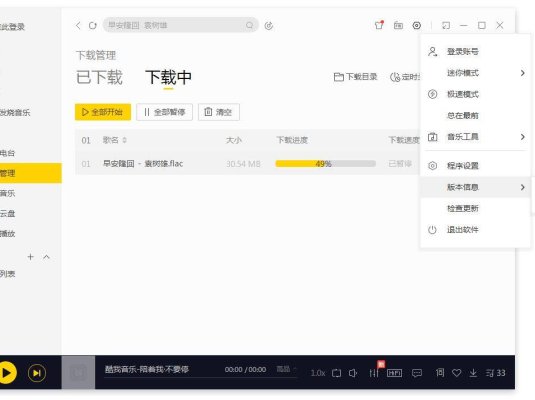The height and width of the screenshot is (400, 535).
Task: Change playback speed 1.0x
Action: click(318, 373)
